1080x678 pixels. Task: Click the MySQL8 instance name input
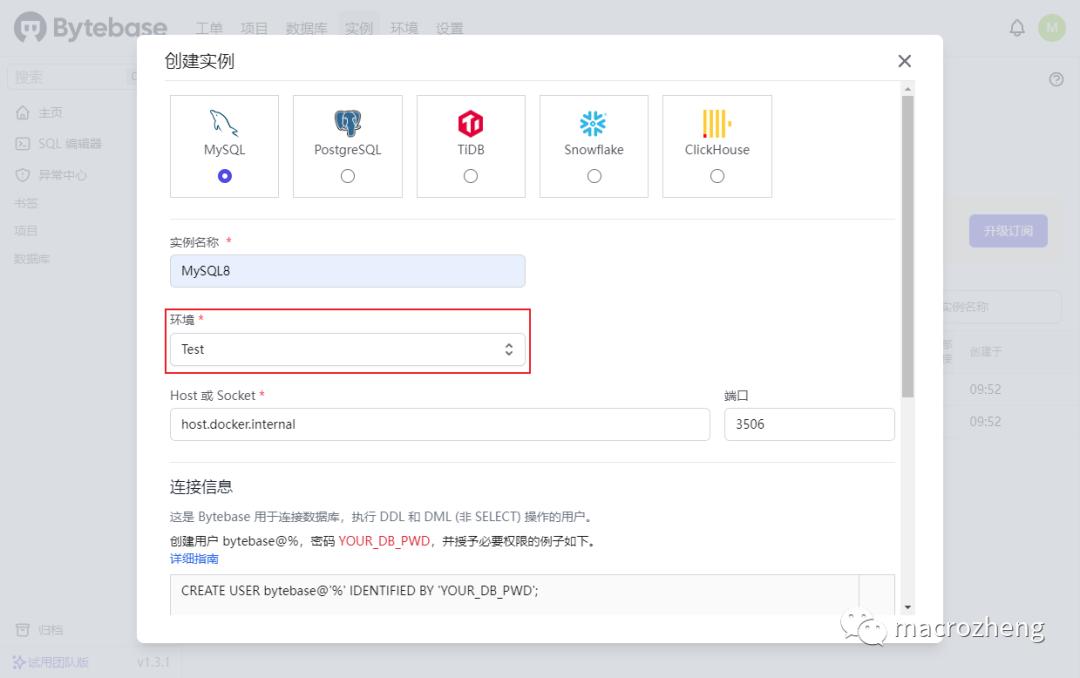coord(347,270)
